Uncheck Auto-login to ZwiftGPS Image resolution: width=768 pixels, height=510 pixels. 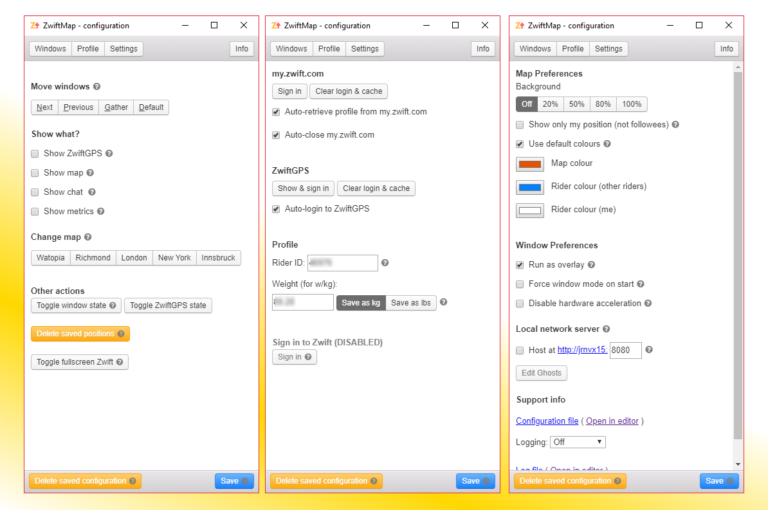point(276,209)
